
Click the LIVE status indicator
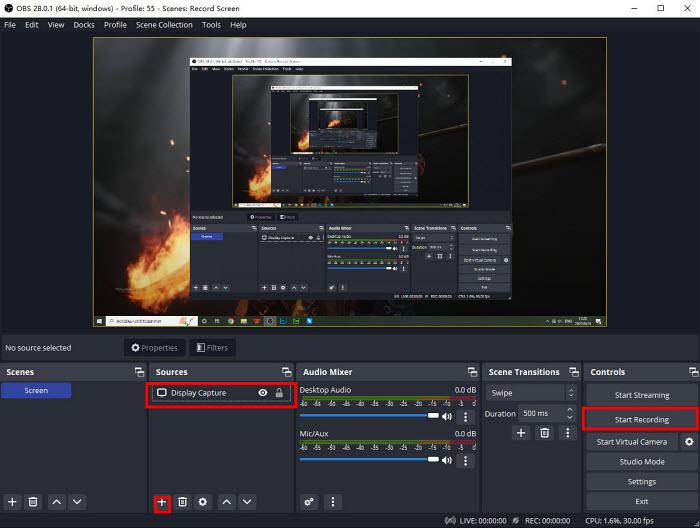(475, 521)
